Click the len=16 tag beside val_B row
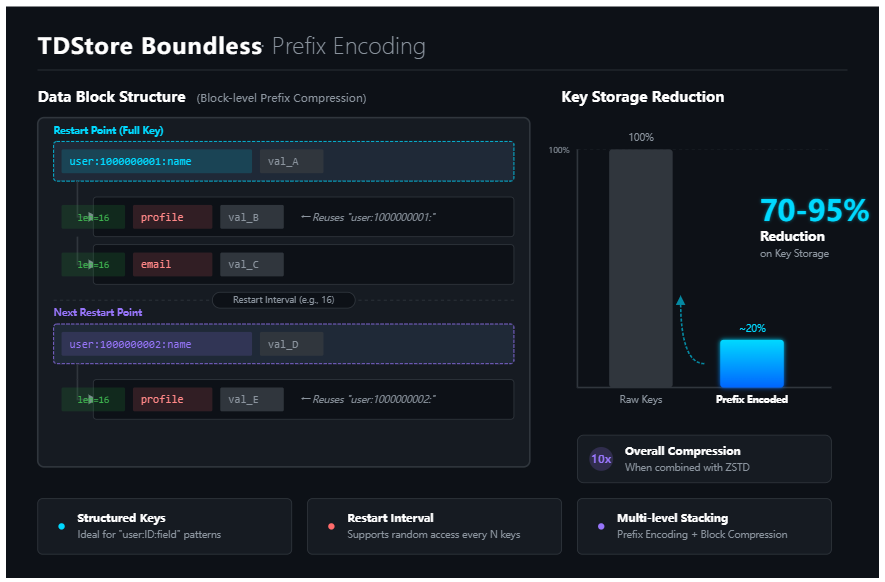The image size is (885, 582). point(93,217)
